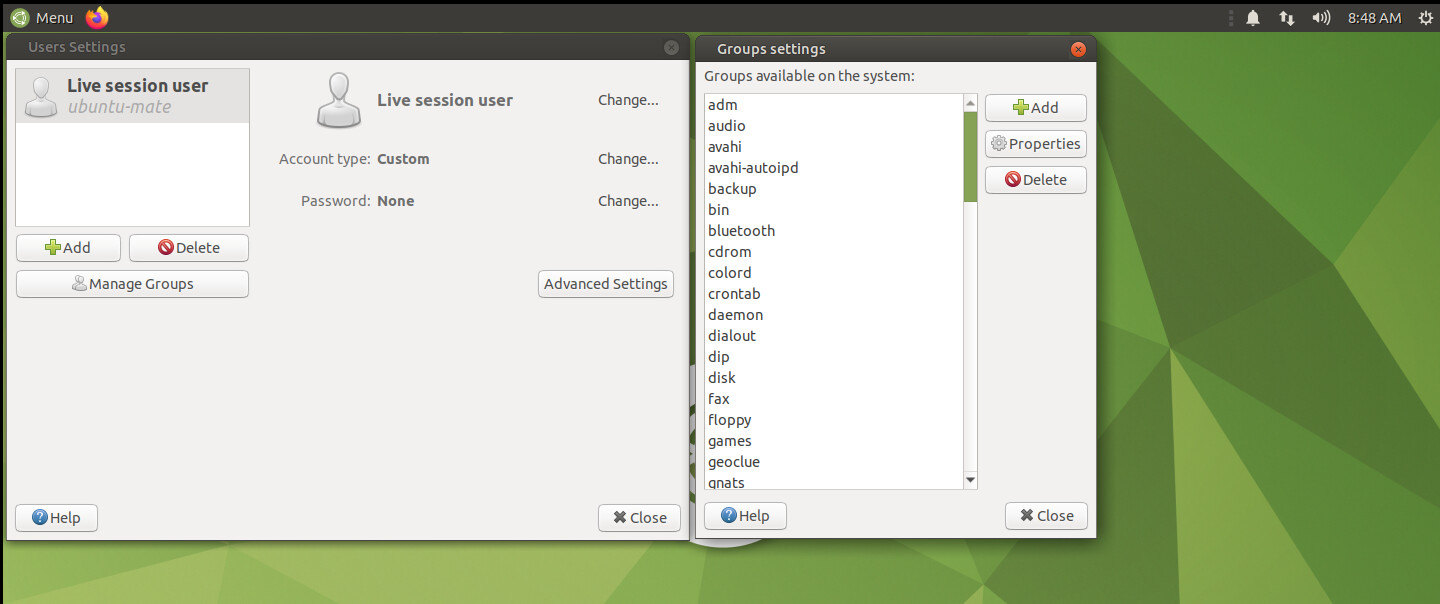Select the dip group
Screen dimensions: 1440x604
tap(834, 357)
